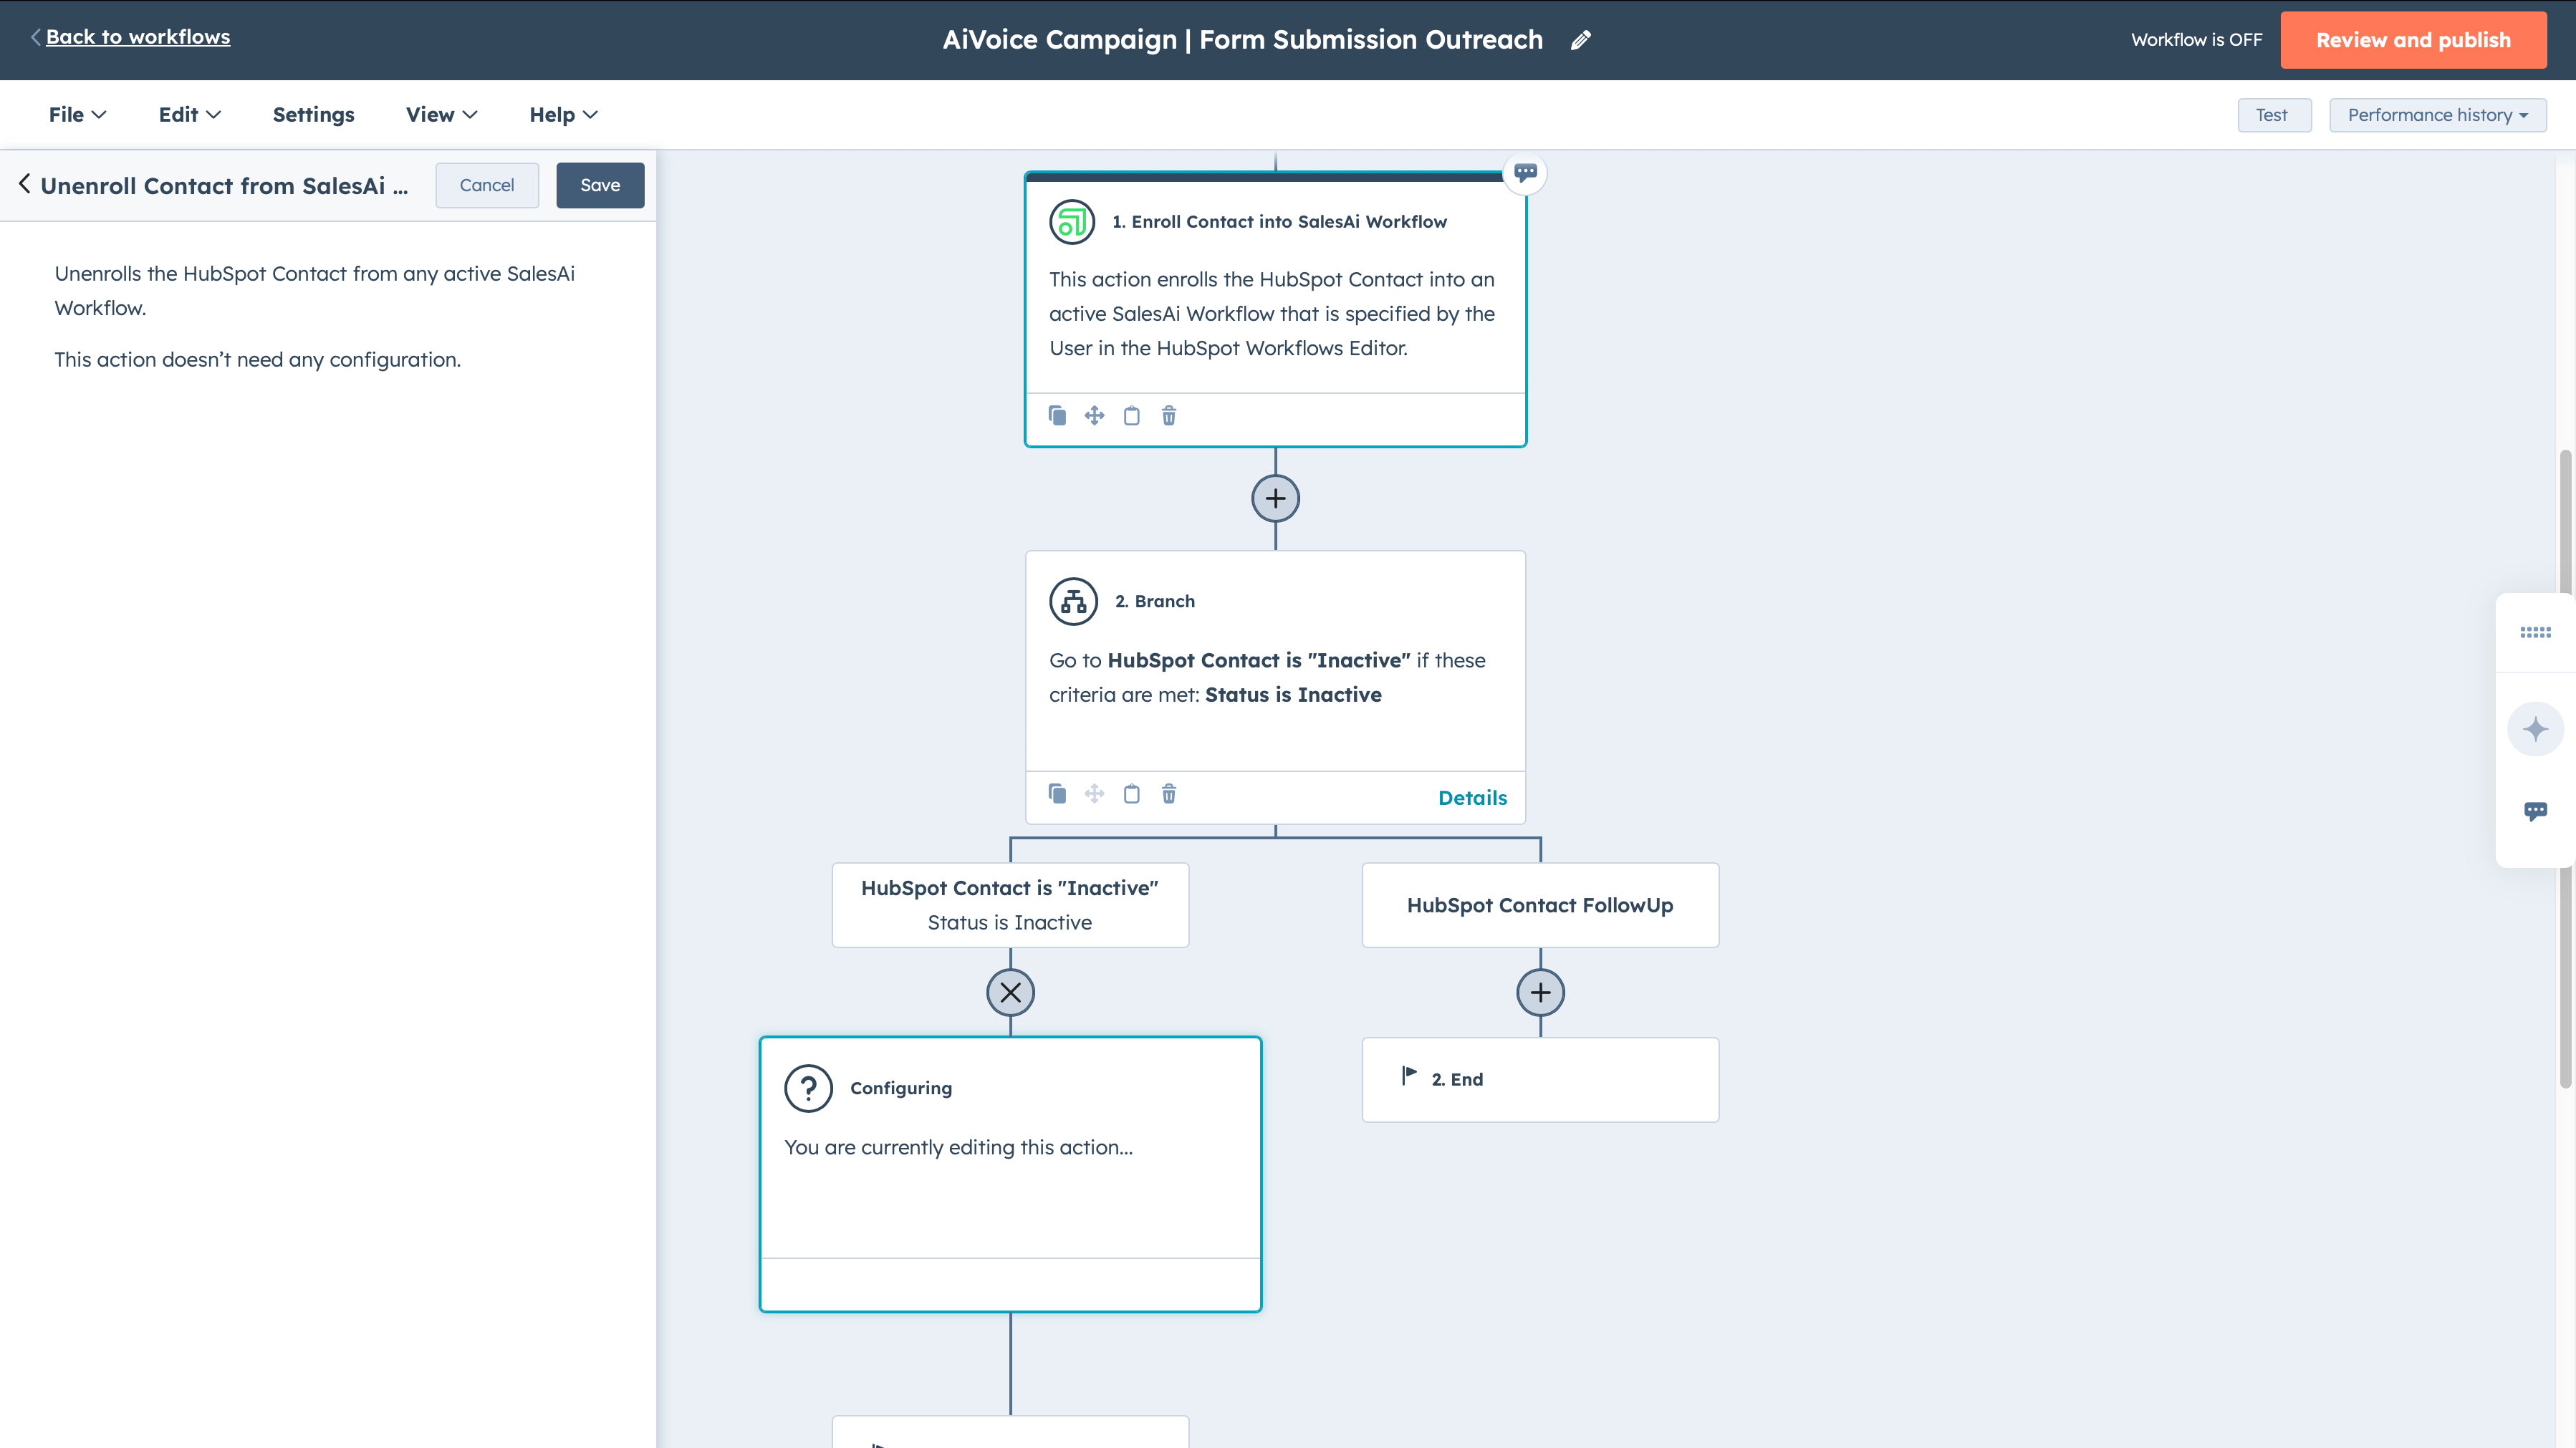2576x1448 pixels.
Task: Click the Save button
Action: 600,185
